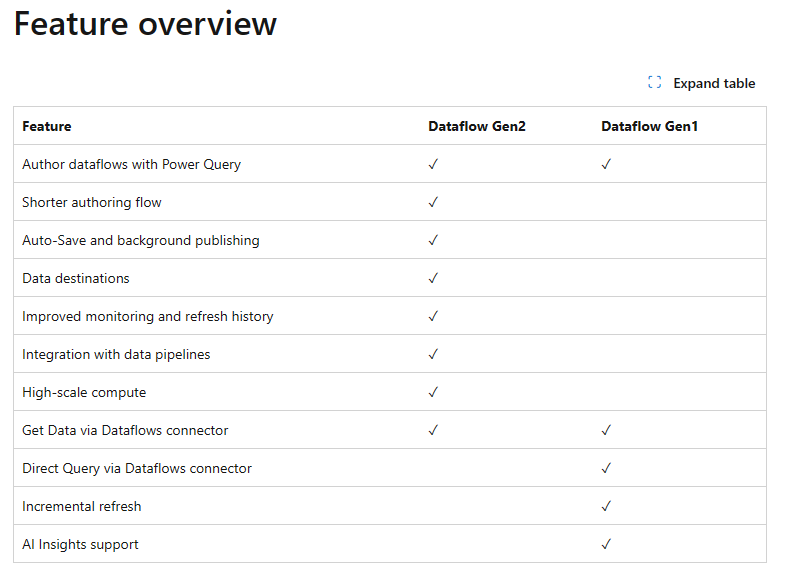
Task: Click the Dataflow Gen1 column header
Action: [x=650, y=126]
